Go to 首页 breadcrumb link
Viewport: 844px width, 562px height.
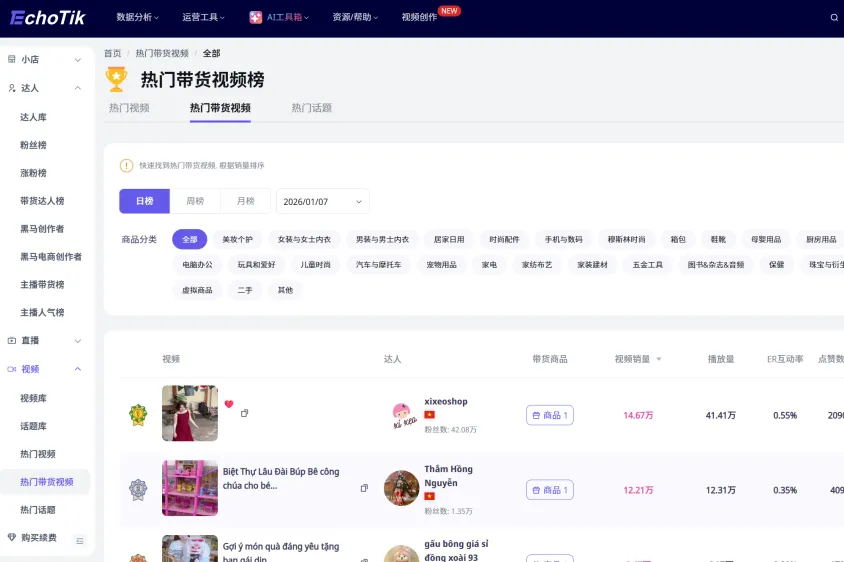coord(112,53)
